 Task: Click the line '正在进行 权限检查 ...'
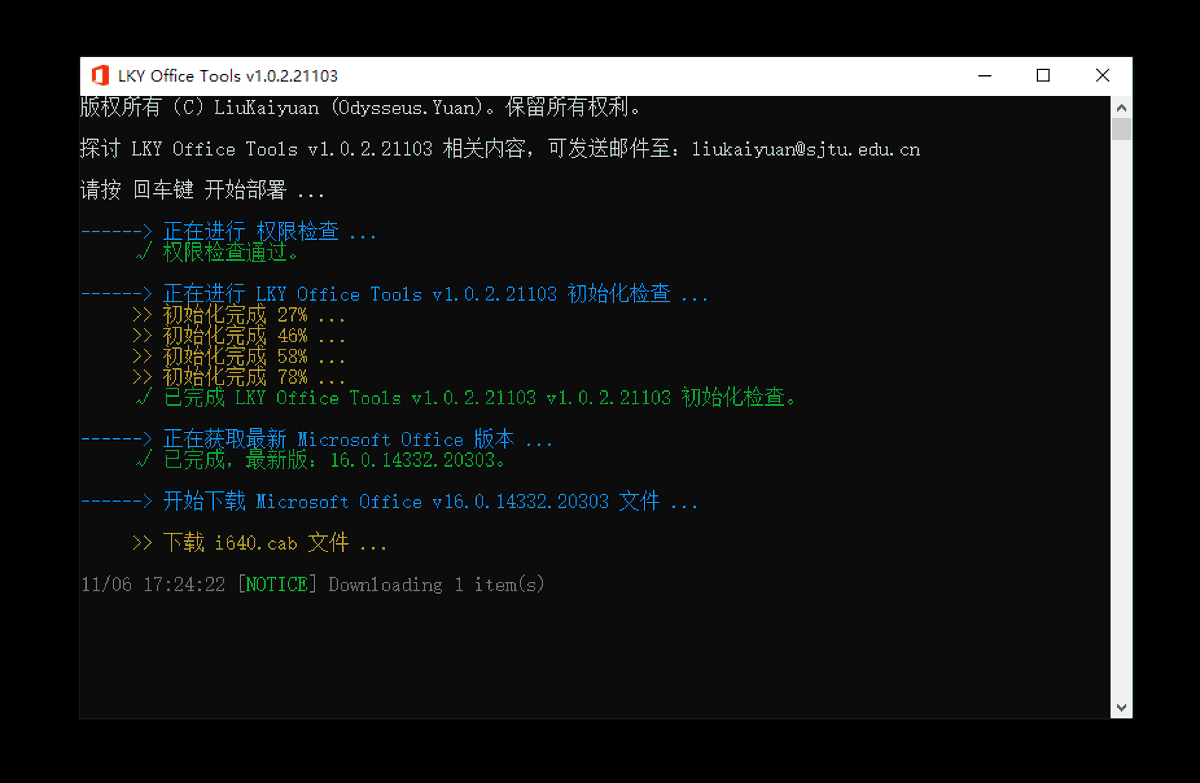(x=229, y=232)
